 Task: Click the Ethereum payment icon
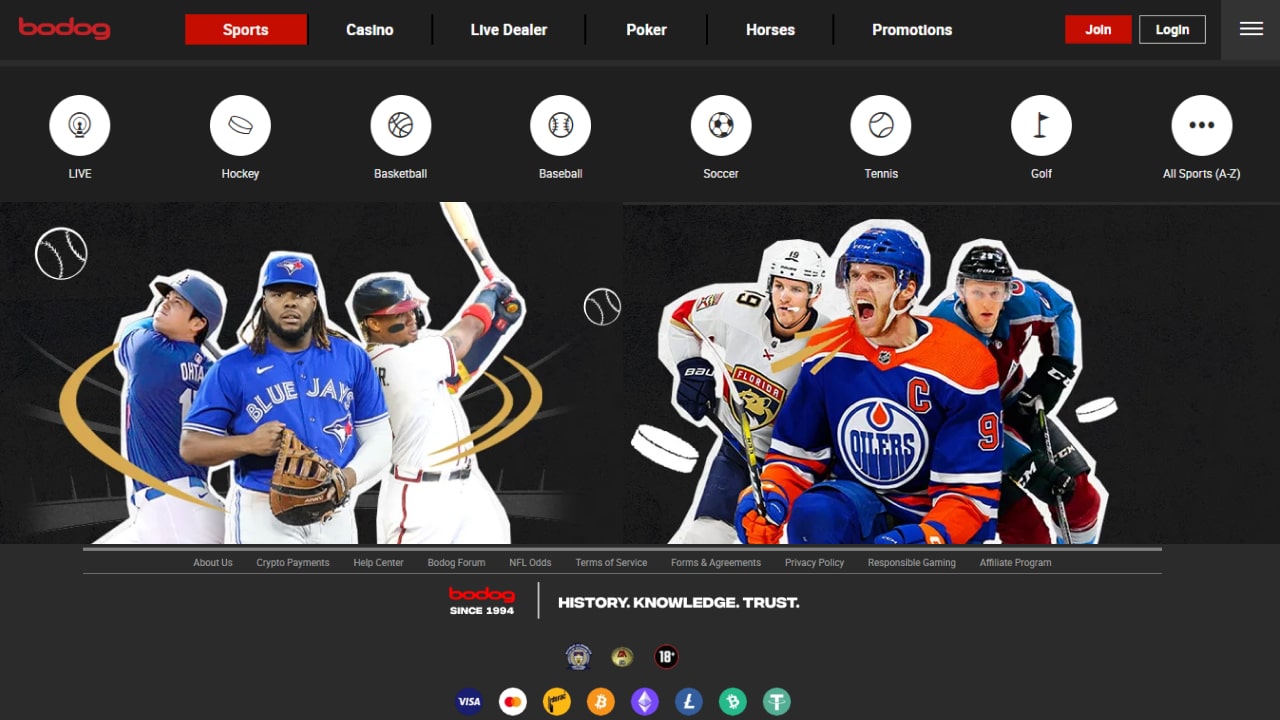click(x=645, y=702)
